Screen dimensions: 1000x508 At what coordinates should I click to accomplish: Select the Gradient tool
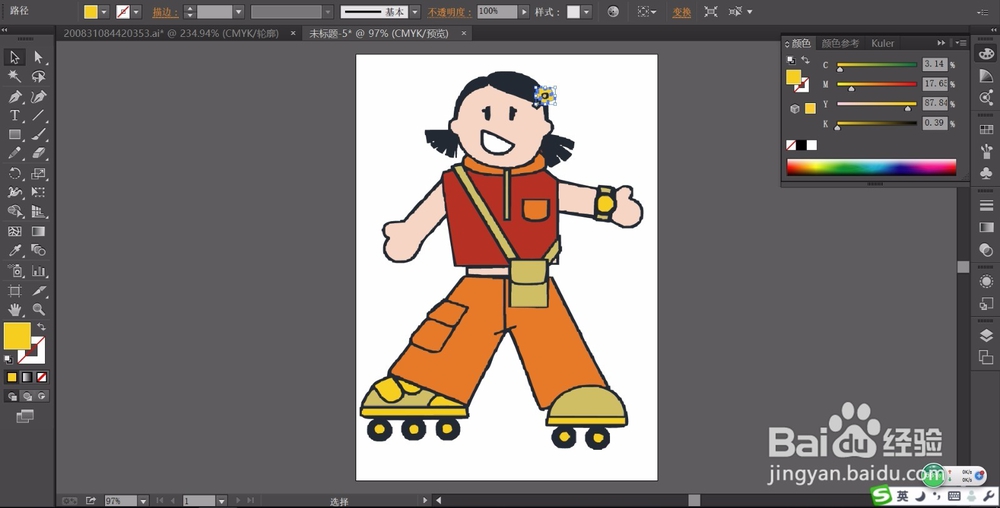(x=38, y=231)
